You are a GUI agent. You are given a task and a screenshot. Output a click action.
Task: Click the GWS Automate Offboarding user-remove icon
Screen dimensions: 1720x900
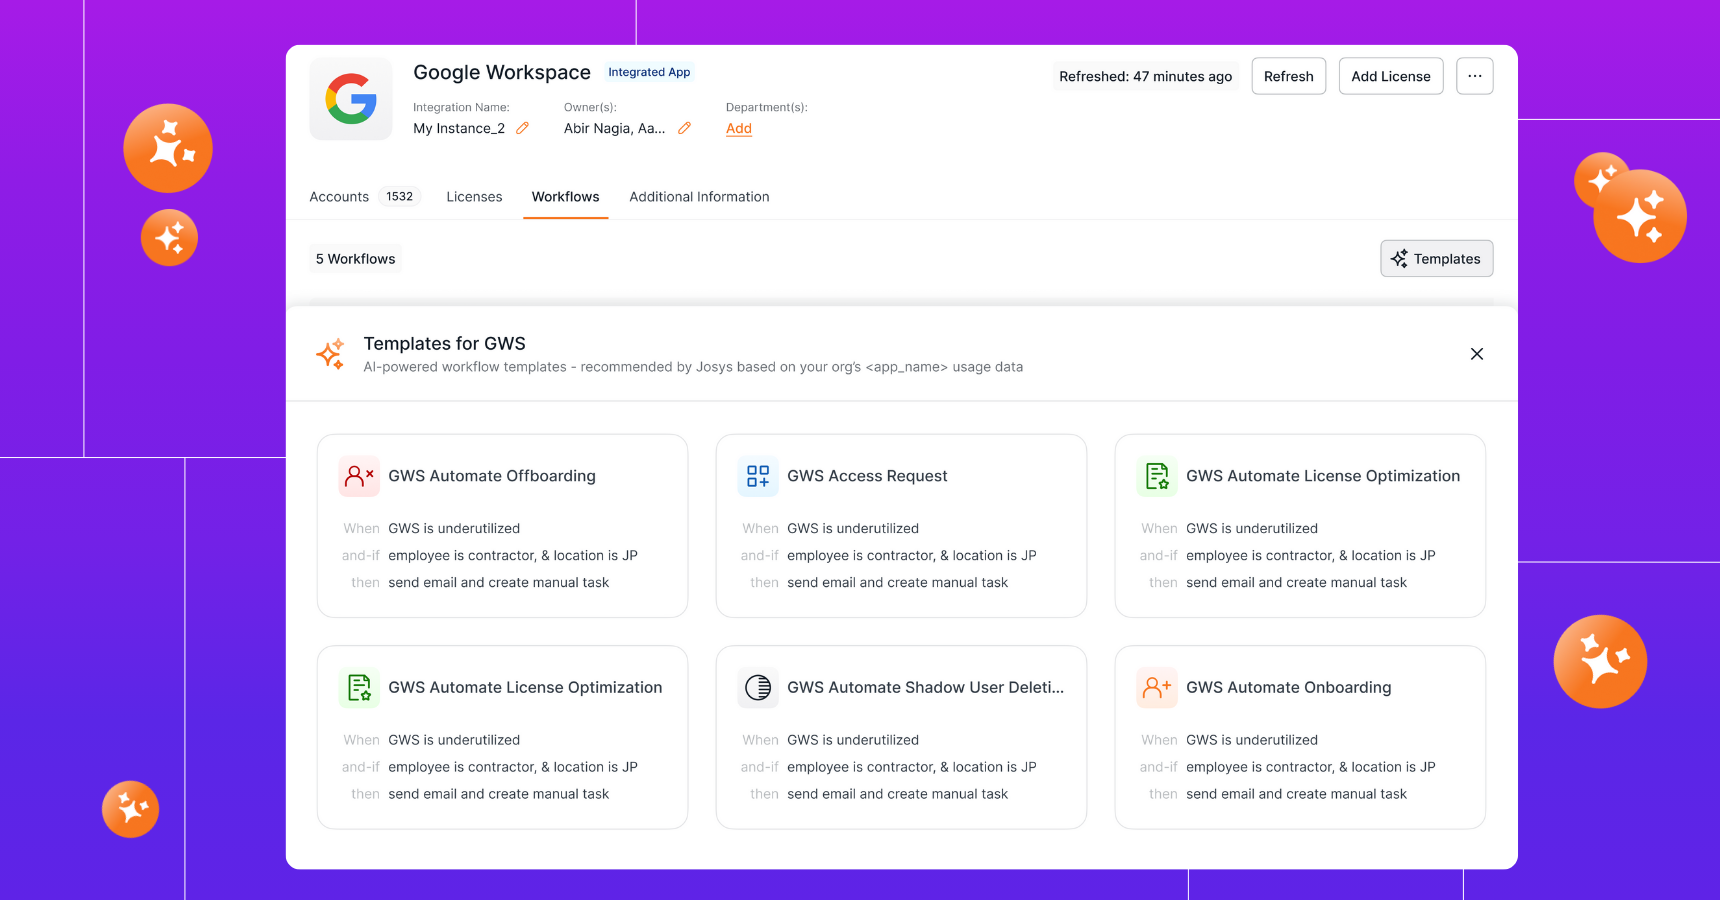click(x=359, y=476)
